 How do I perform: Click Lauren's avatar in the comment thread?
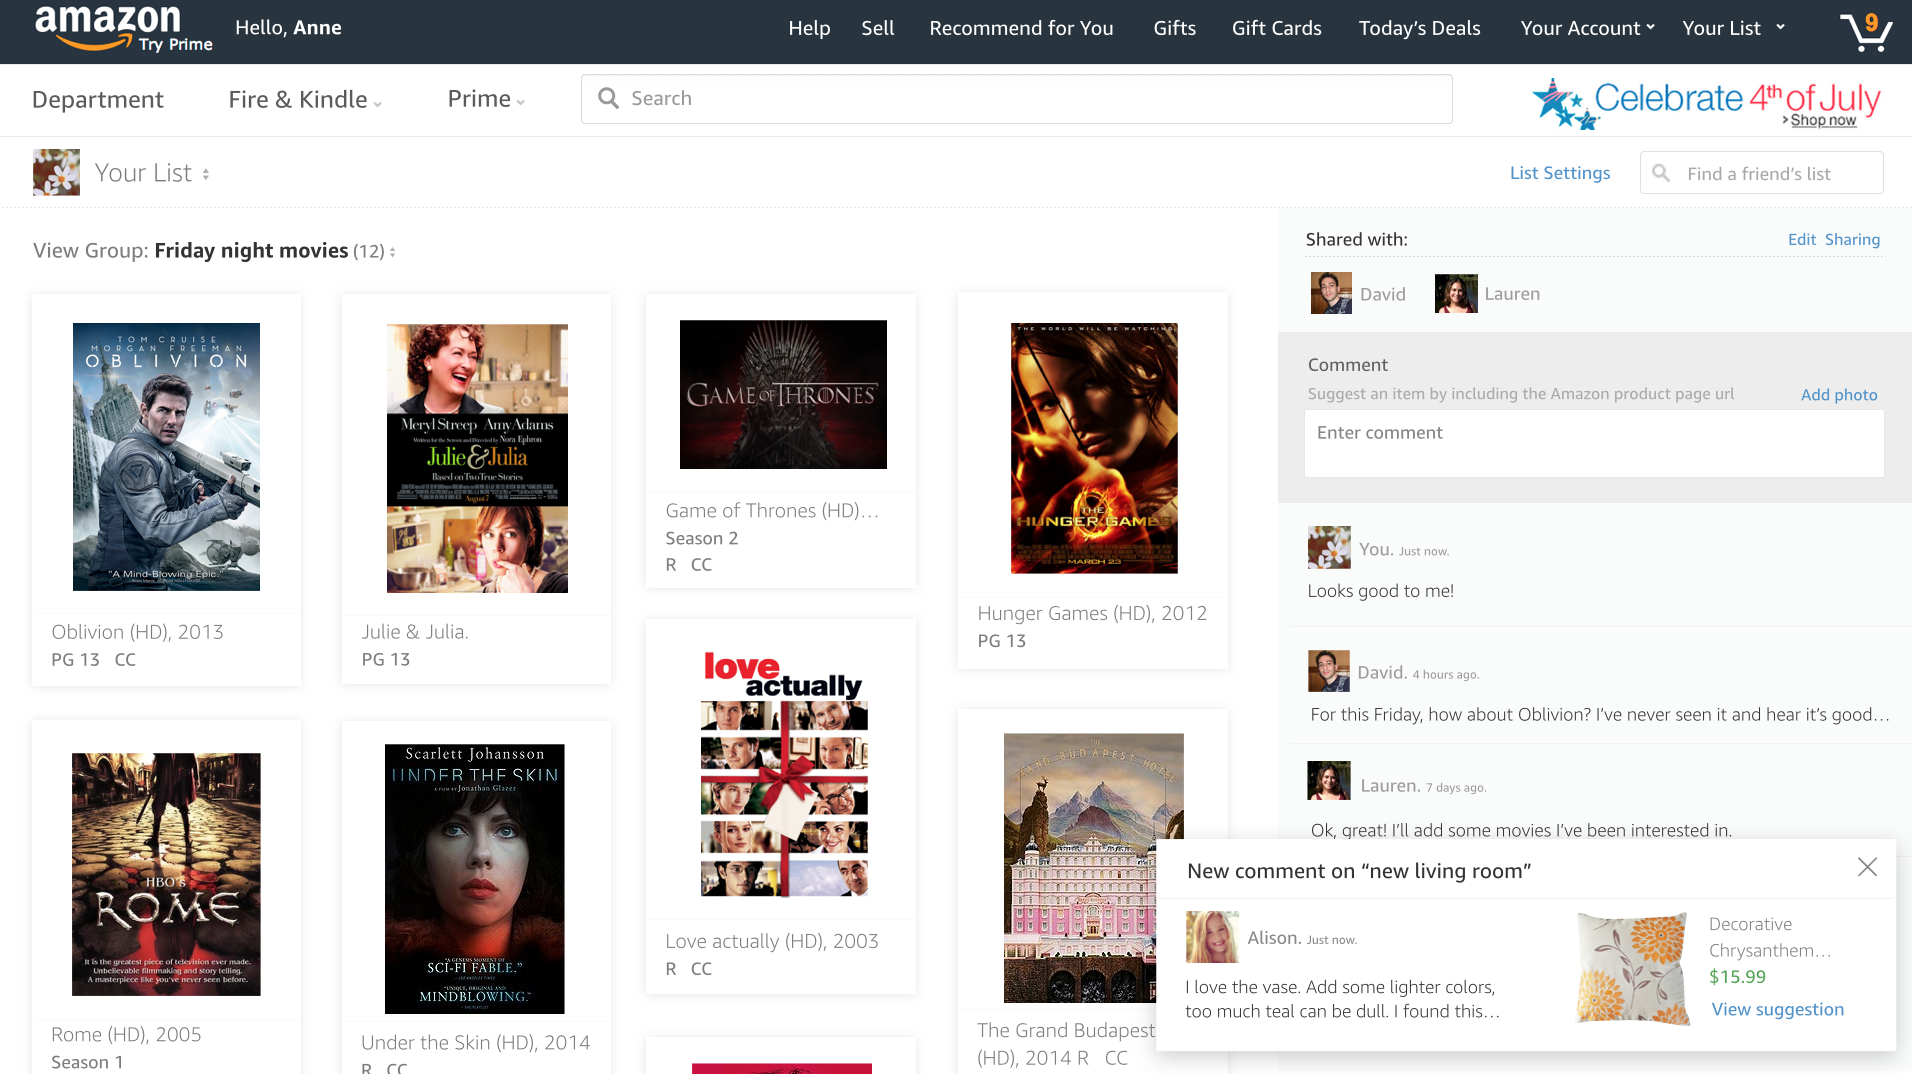(1329, 781)
